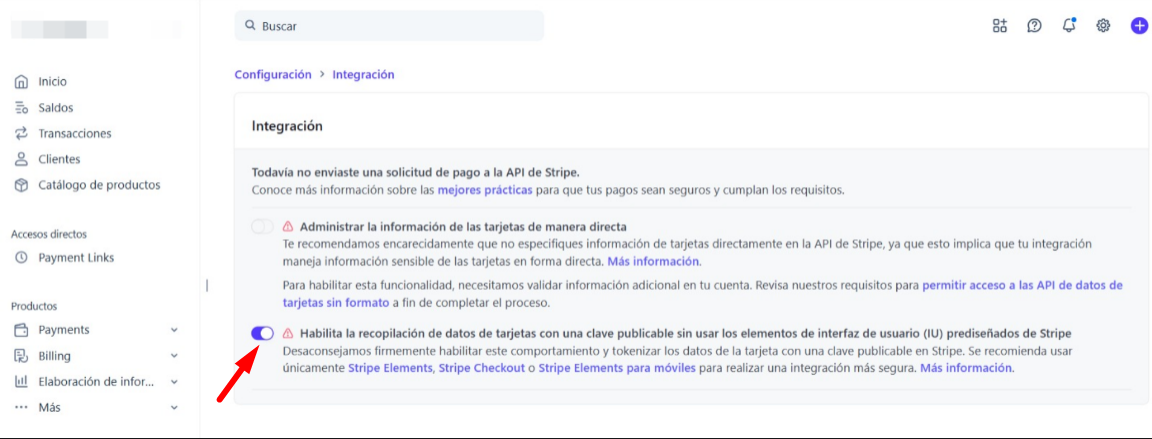Click the Catálogo de productos box icon
This screenshot has width=1152, height=439.
coord(21,185)
